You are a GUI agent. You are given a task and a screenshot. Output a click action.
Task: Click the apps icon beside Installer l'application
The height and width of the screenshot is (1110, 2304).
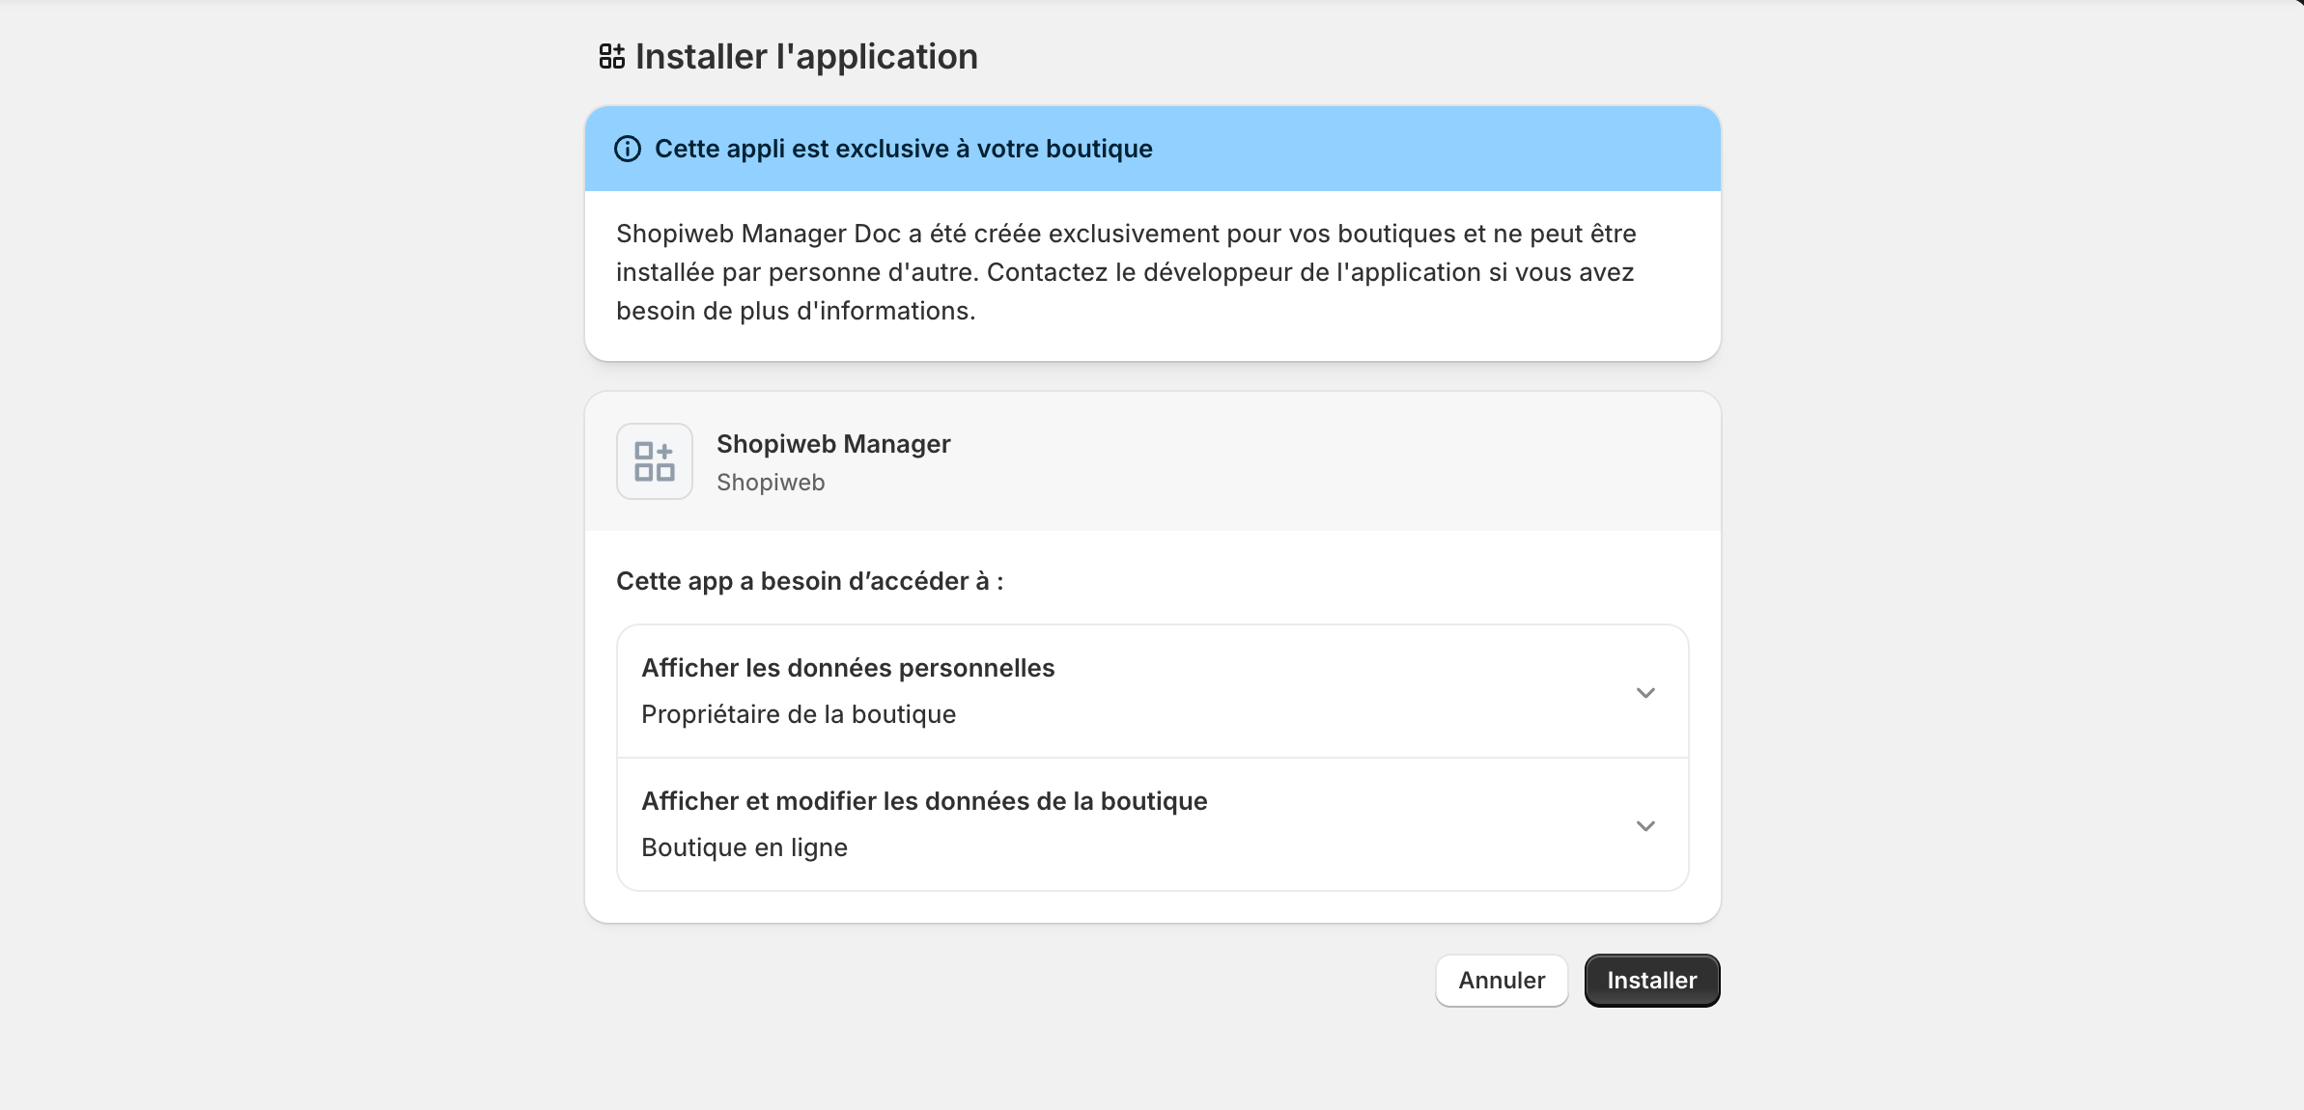click(611, 56)
